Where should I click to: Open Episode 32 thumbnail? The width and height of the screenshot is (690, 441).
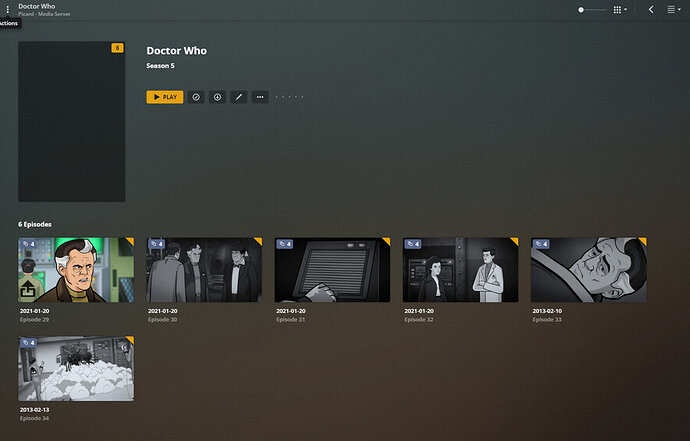(x=460, y=270)
